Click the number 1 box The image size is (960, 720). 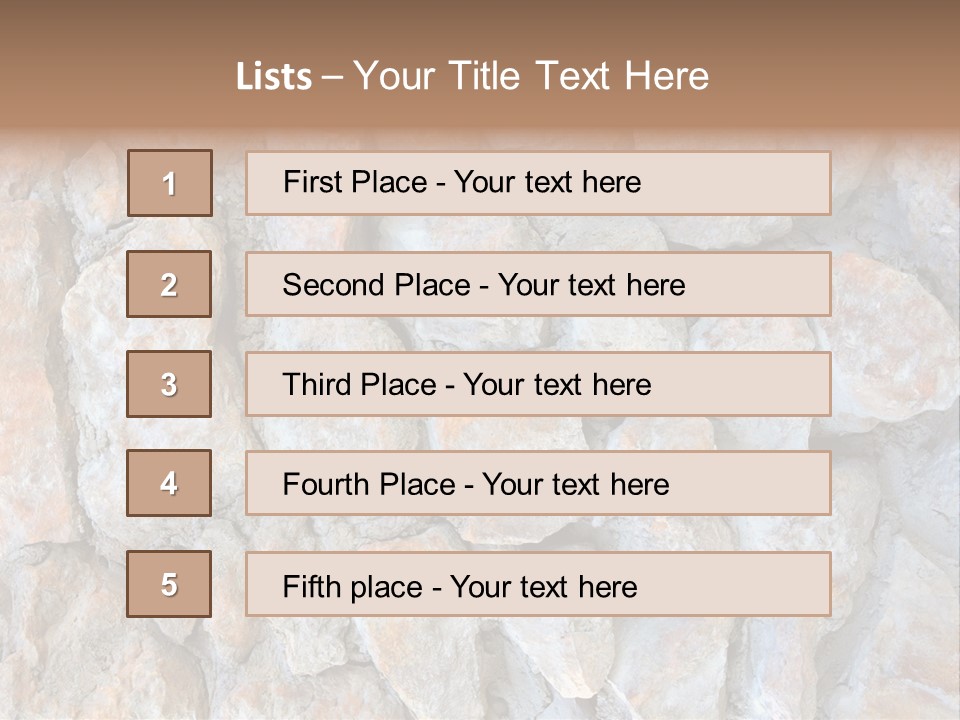[170, 183]
